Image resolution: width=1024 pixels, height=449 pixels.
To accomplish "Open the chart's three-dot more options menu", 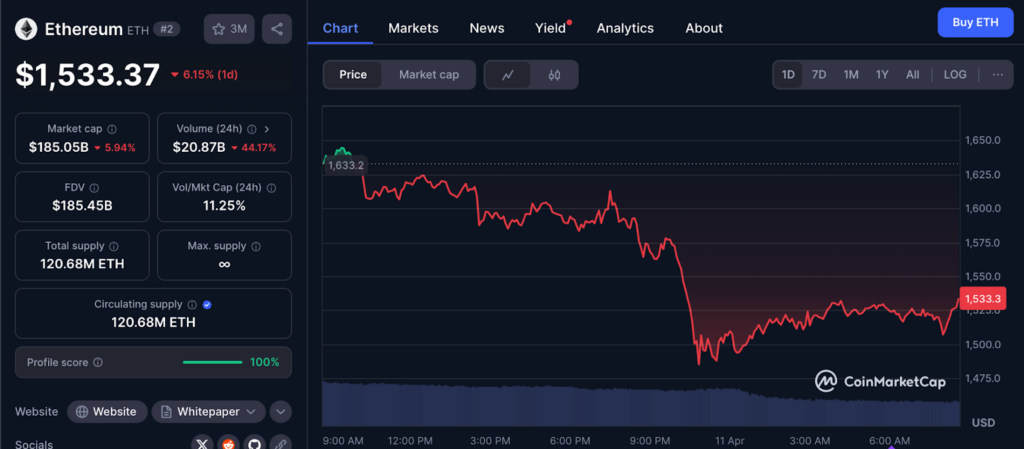I will pos(997,75).
